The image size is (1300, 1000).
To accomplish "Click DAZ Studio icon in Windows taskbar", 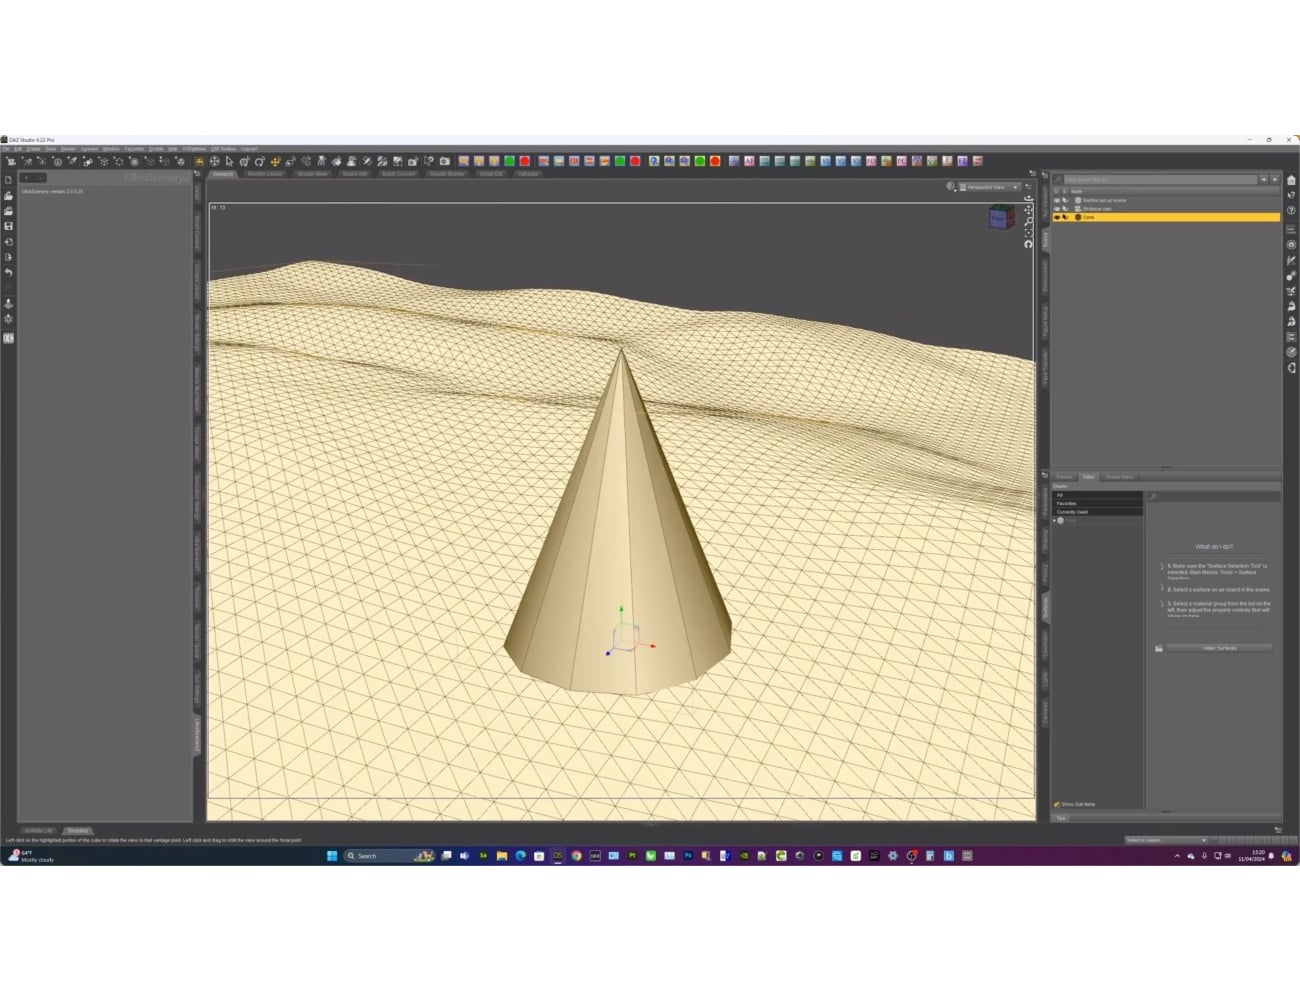I will coord(558,856).
